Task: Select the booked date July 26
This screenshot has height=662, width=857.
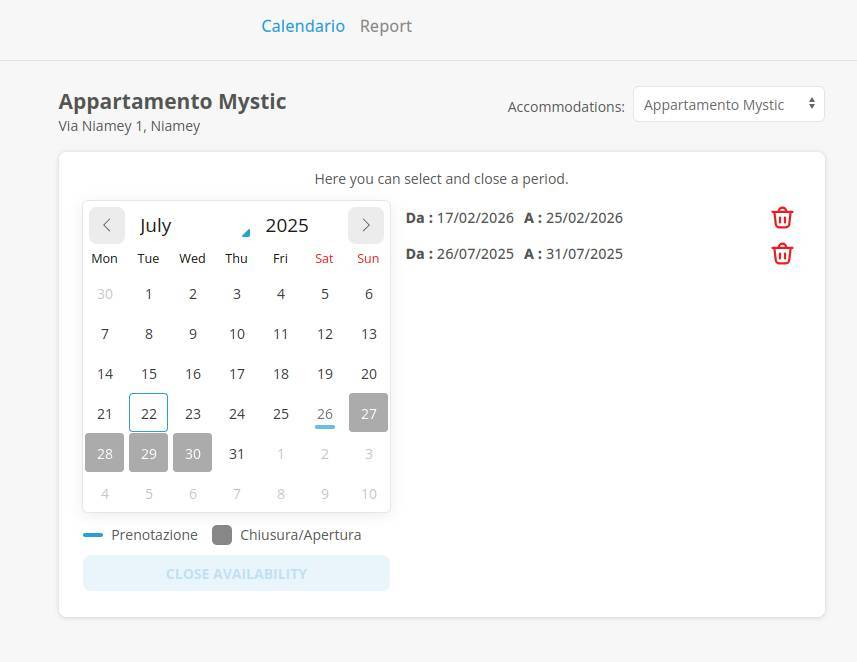Action: tap(324, 413)
